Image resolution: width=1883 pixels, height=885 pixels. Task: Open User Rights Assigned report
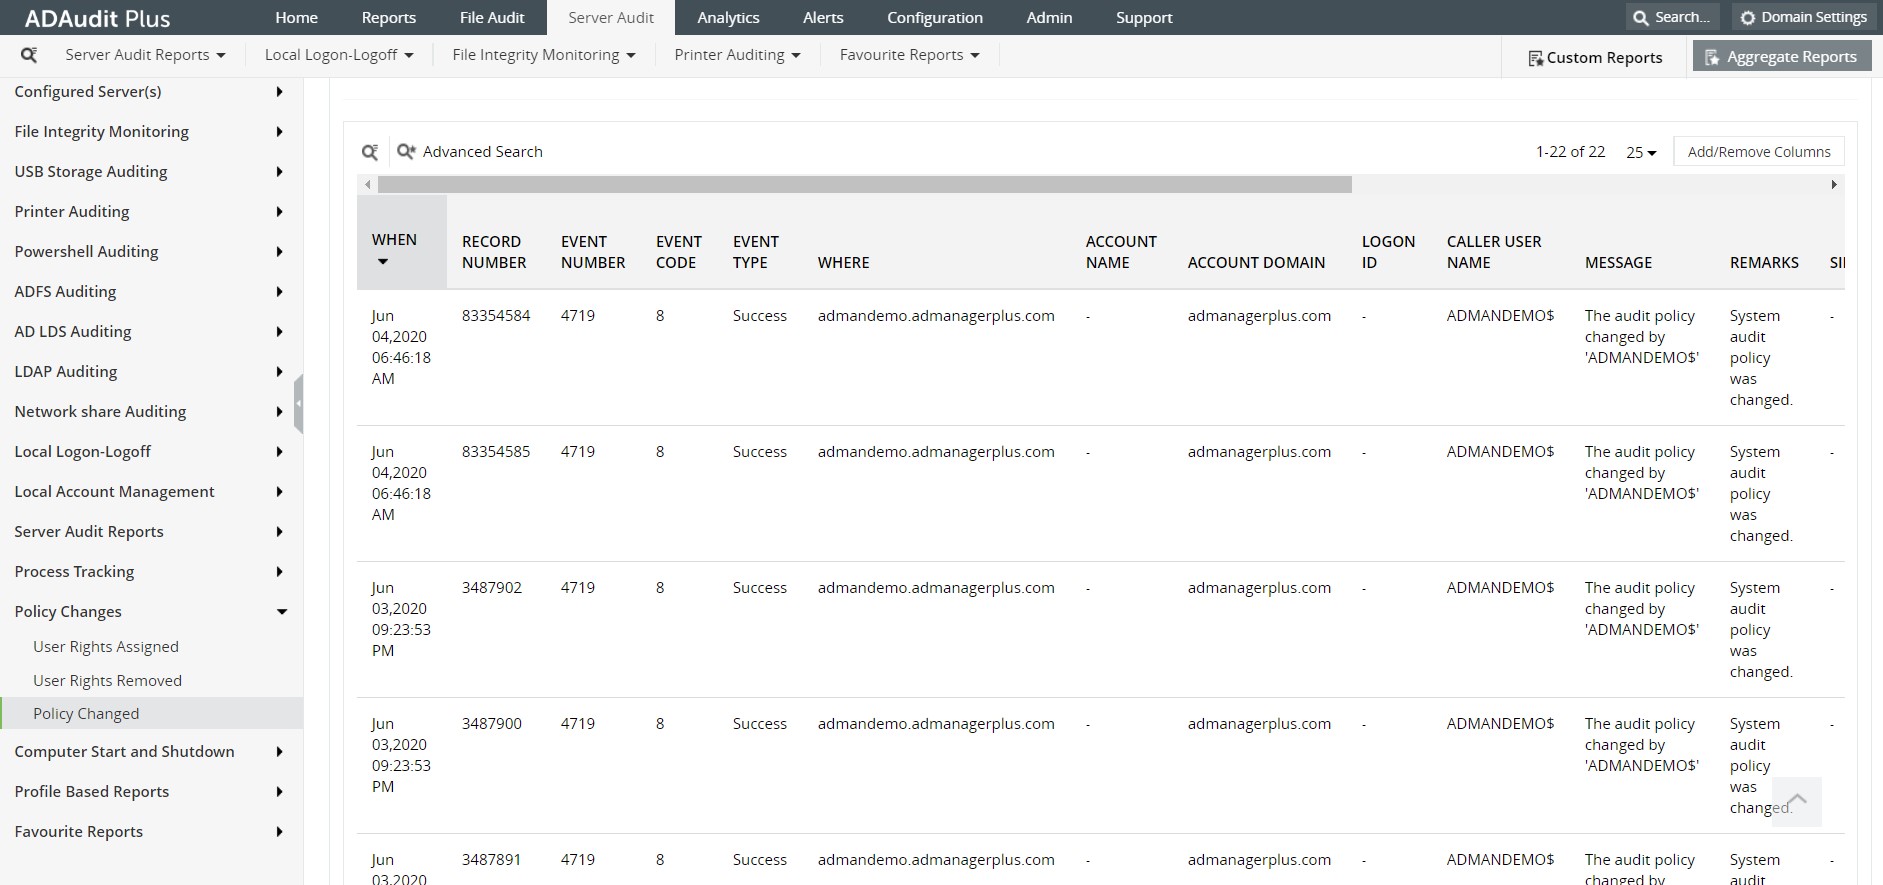tap(106, 647)
